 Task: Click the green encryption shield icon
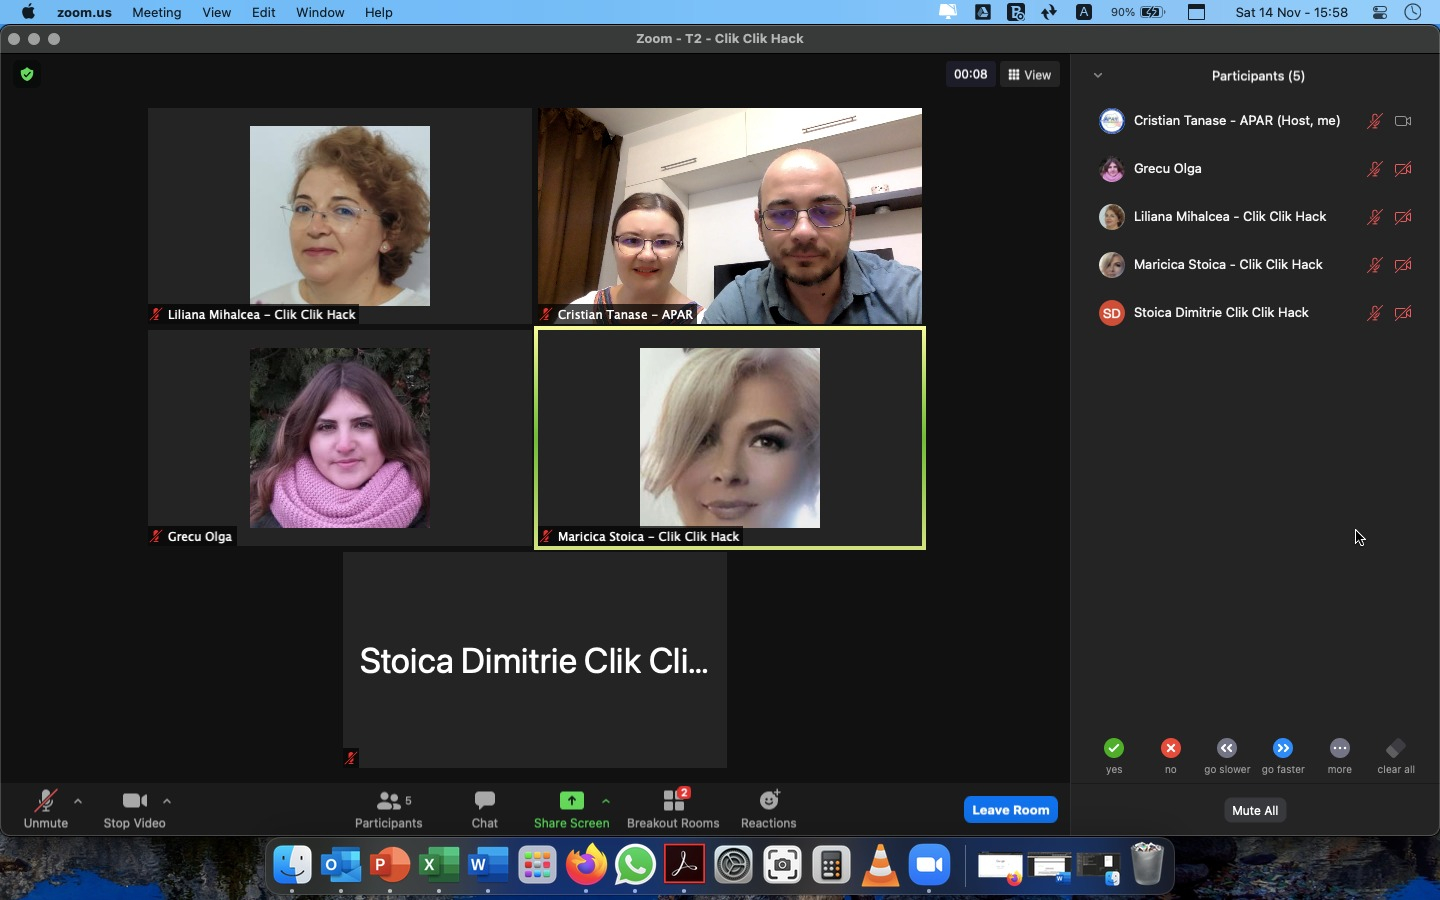(27, 74)
